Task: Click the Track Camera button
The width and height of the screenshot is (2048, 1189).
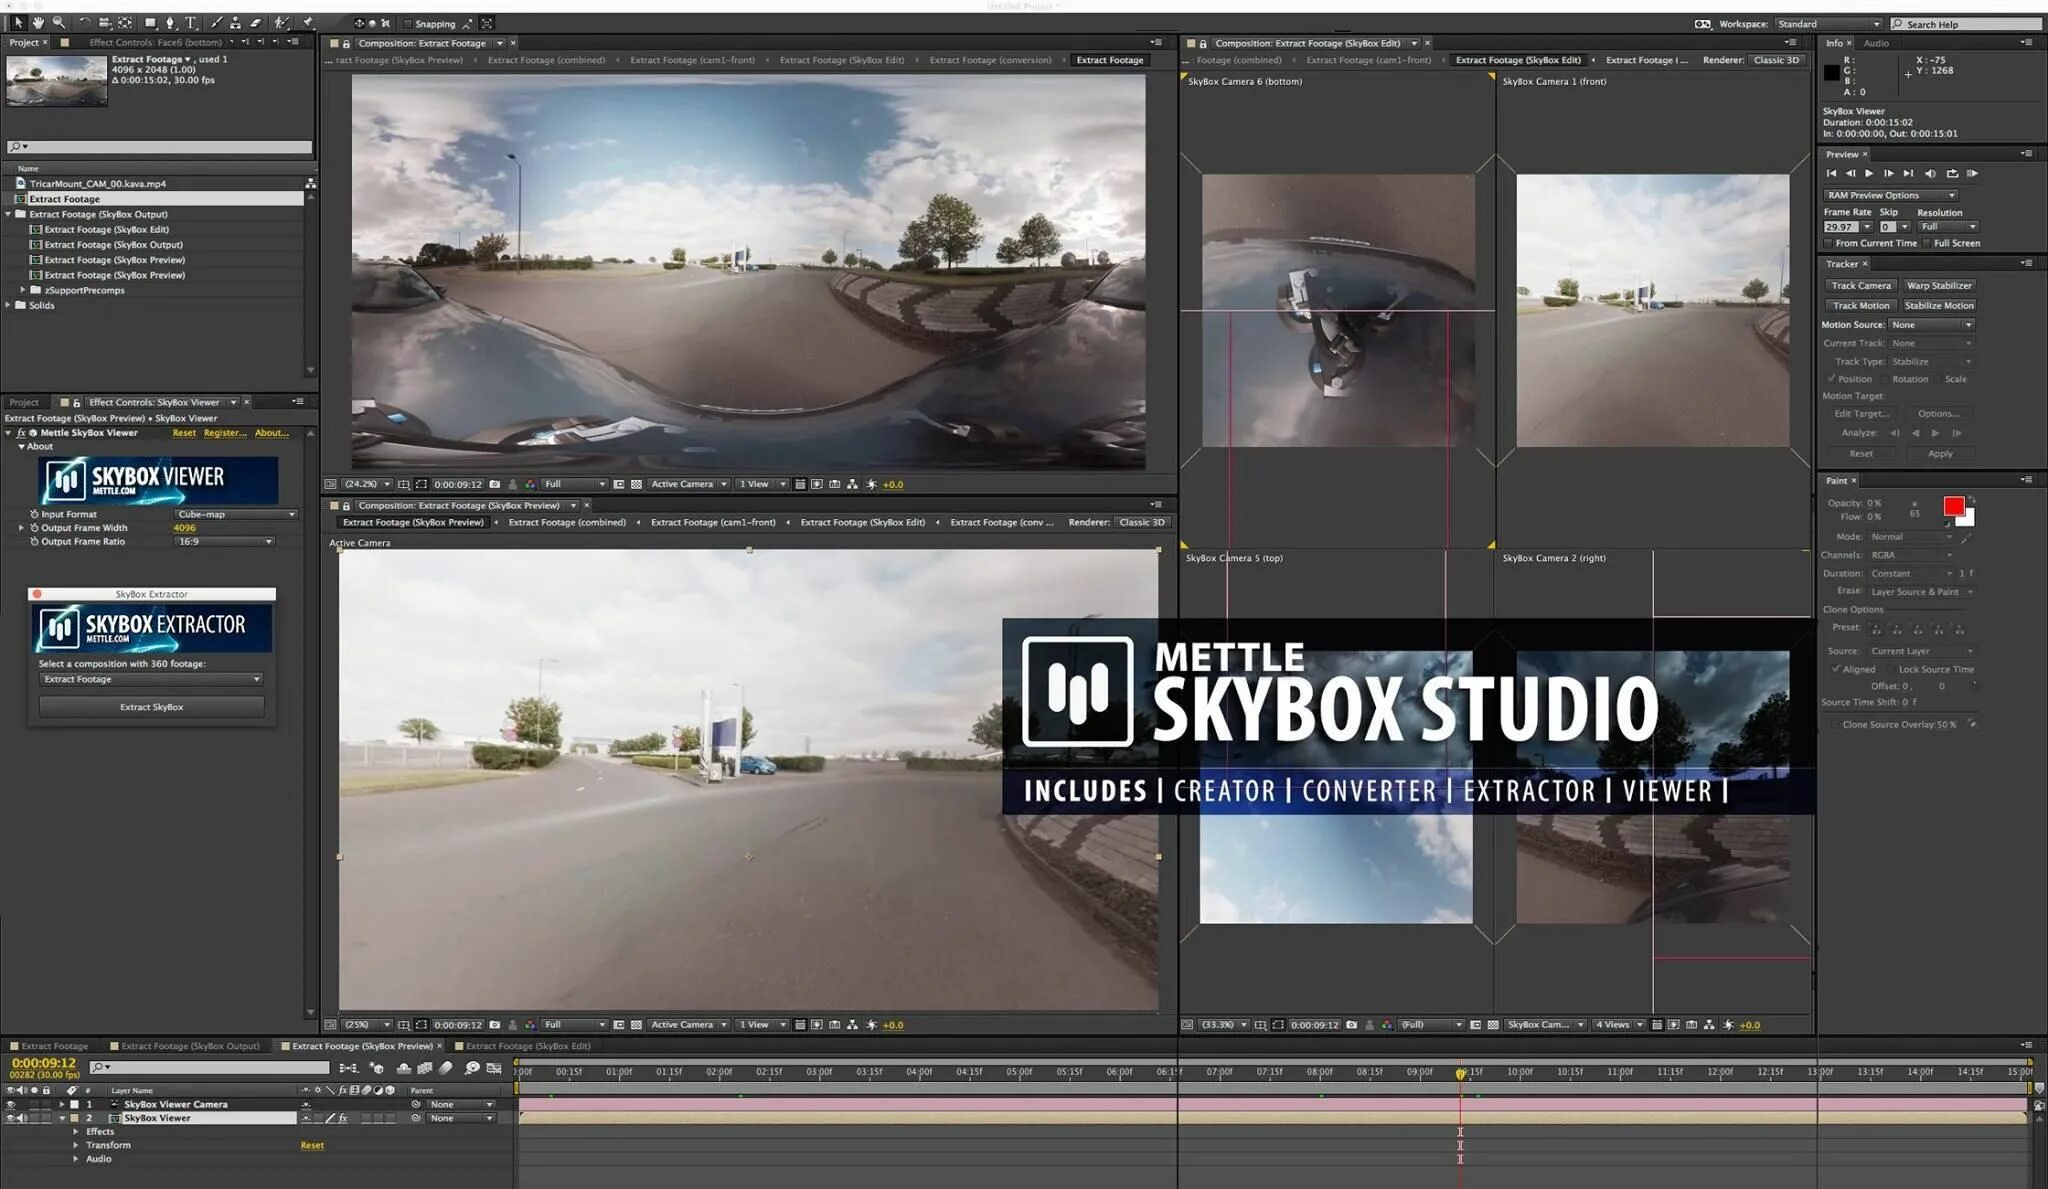Action: pyautogui.click(x=1861, y=286)
